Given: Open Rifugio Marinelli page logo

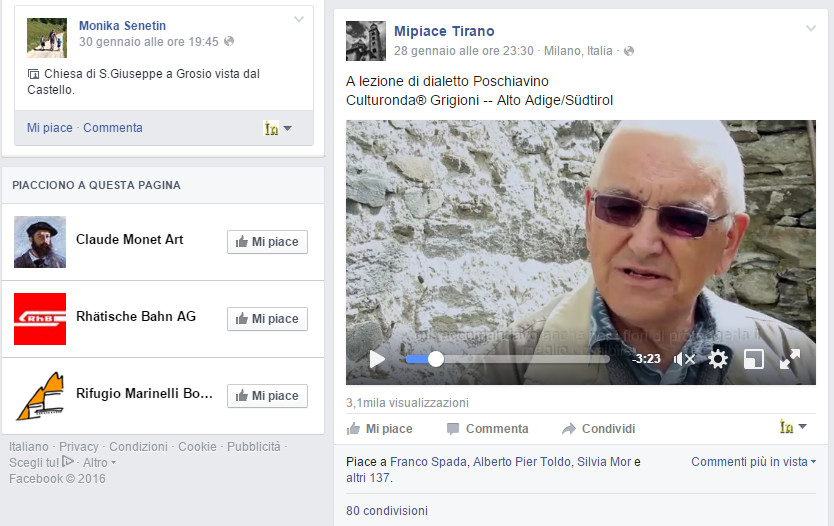Looking at the screenshot, I should click(x=40, y=396).
